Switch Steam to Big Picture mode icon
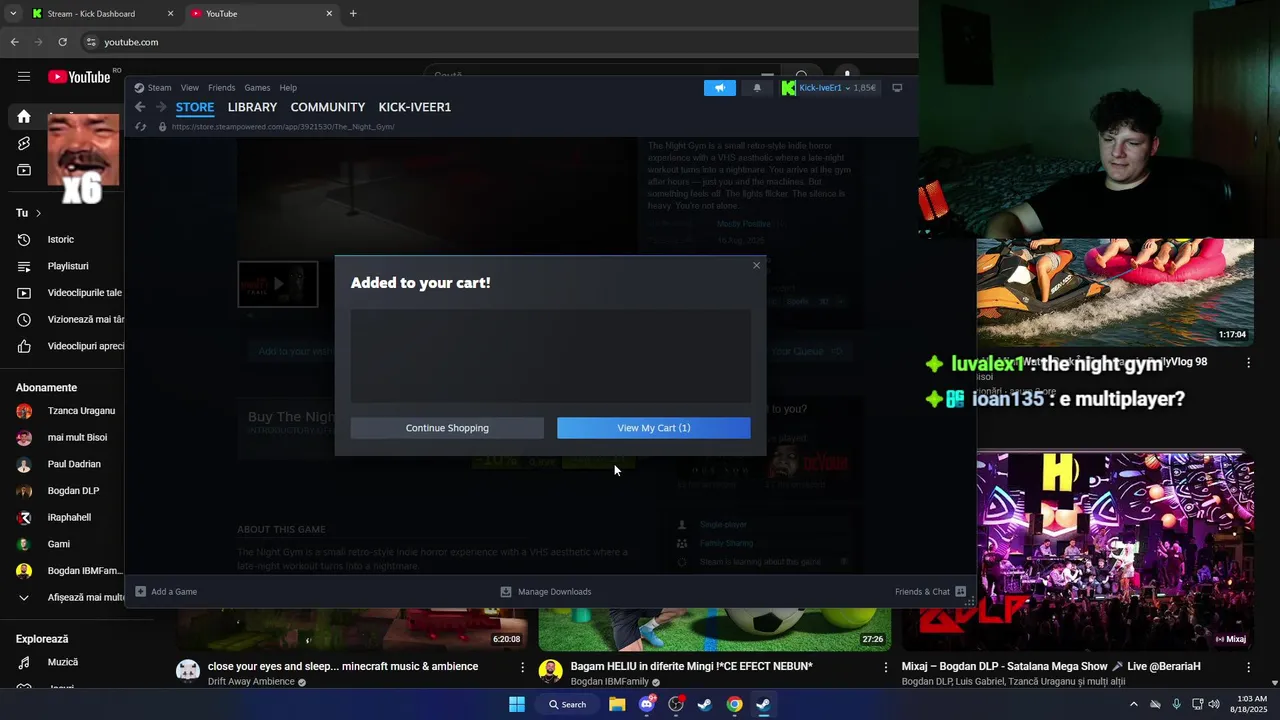The width and height of the screenshot is (1280, 720). (x=897, y=88)
